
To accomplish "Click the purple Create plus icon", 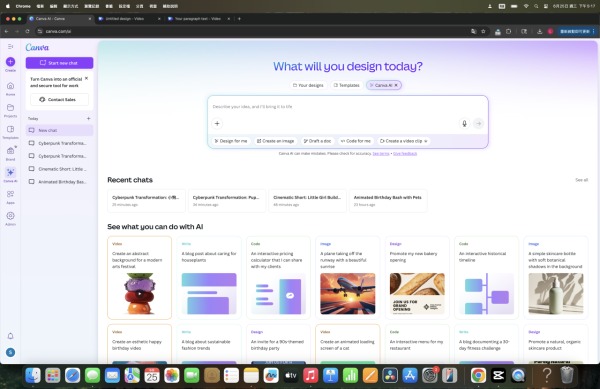I will [x=10, y=62].
